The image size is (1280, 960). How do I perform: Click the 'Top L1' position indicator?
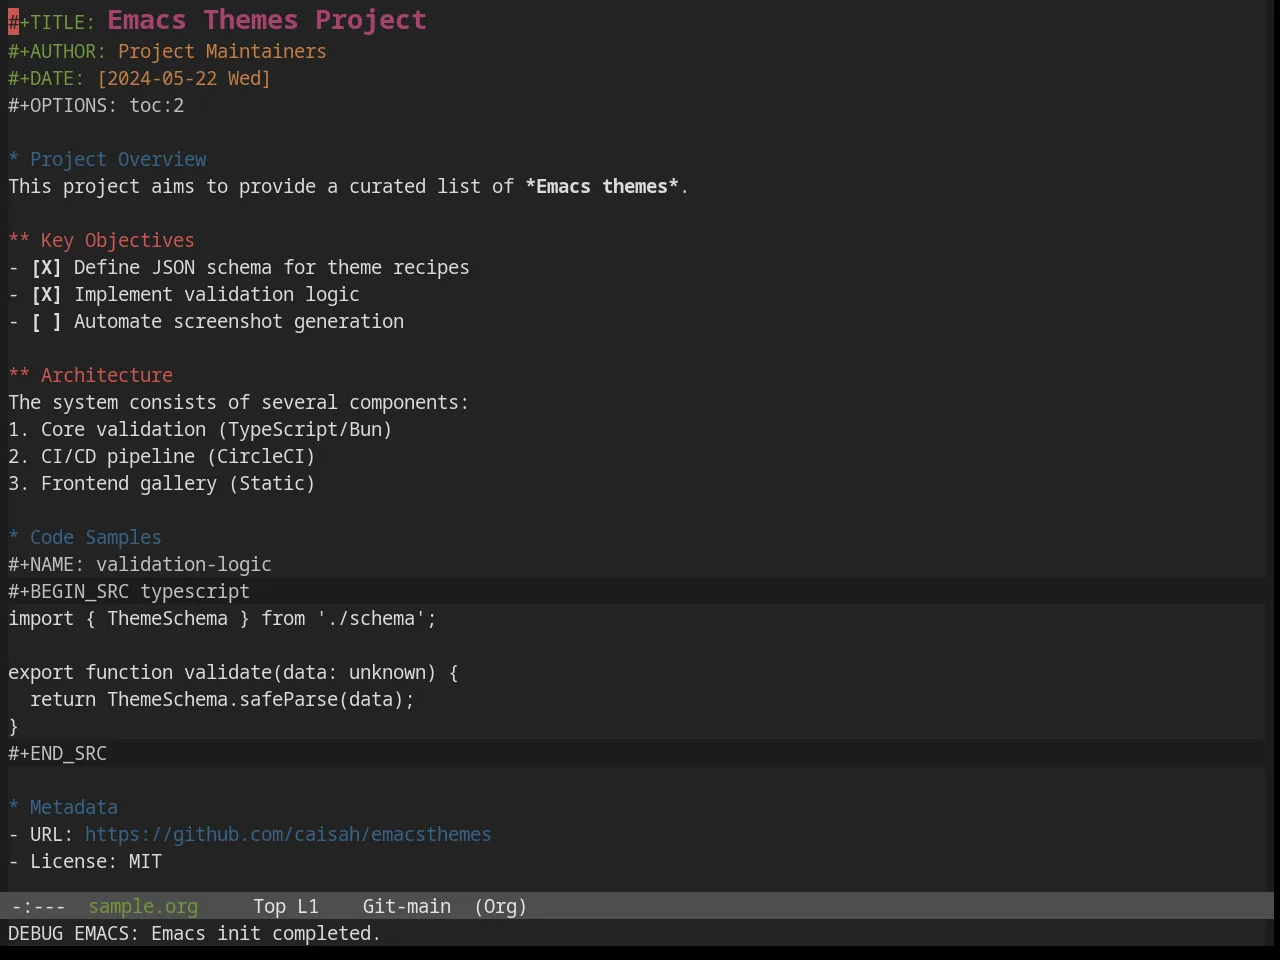tap(286, 906)
